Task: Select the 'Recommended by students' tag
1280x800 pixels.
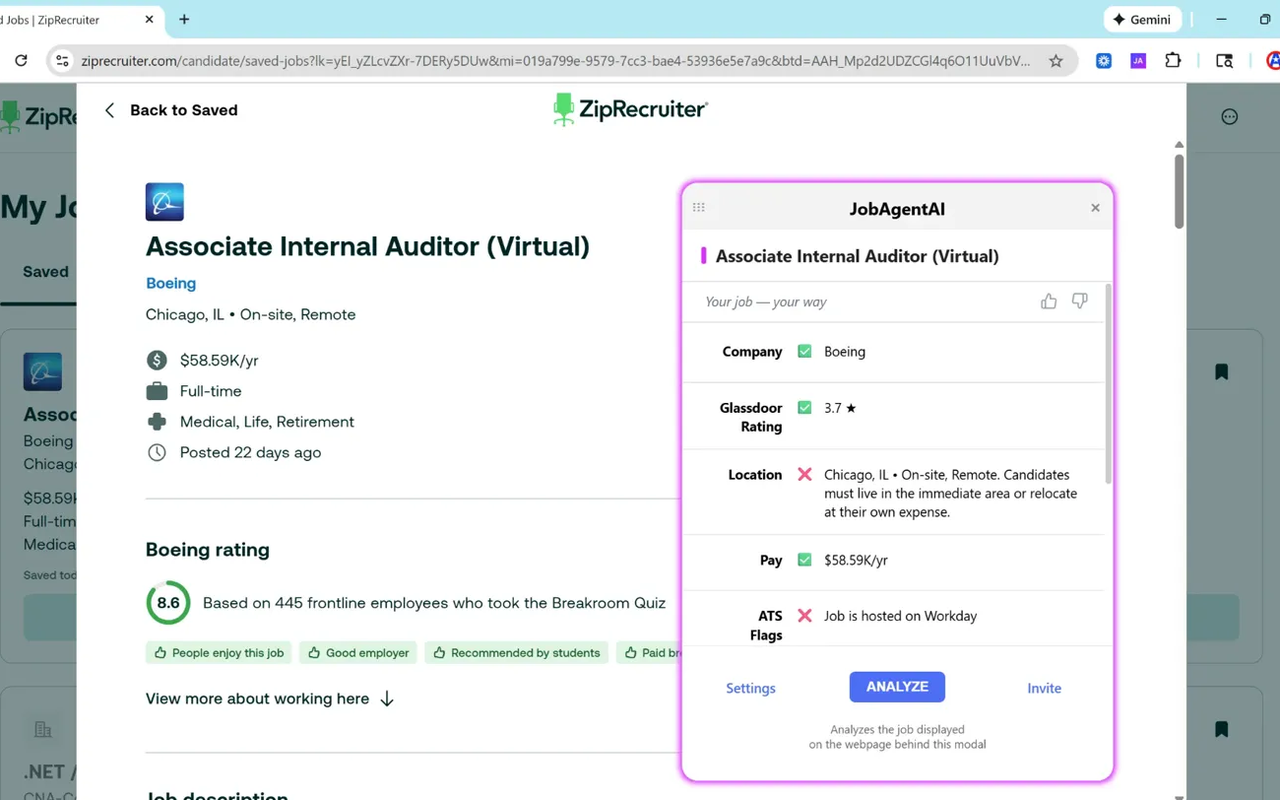Action: tap(516, 653)
